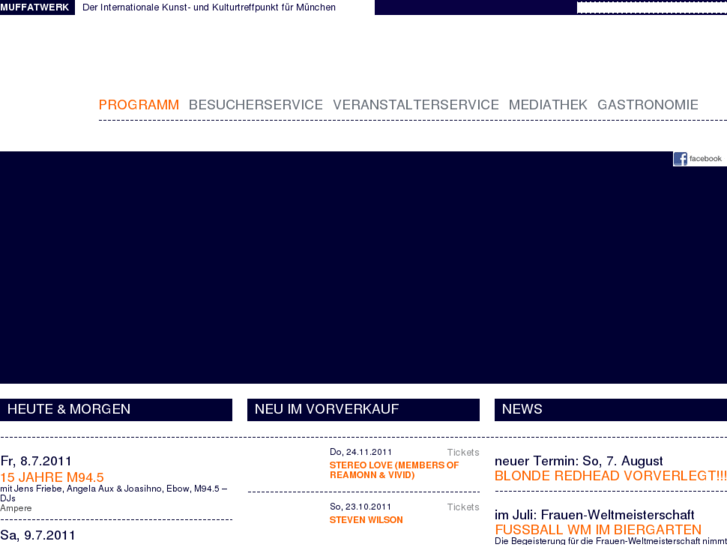
Task: Click Tickets for Do, 24.11.2011
Action: [x=463, y=452]
